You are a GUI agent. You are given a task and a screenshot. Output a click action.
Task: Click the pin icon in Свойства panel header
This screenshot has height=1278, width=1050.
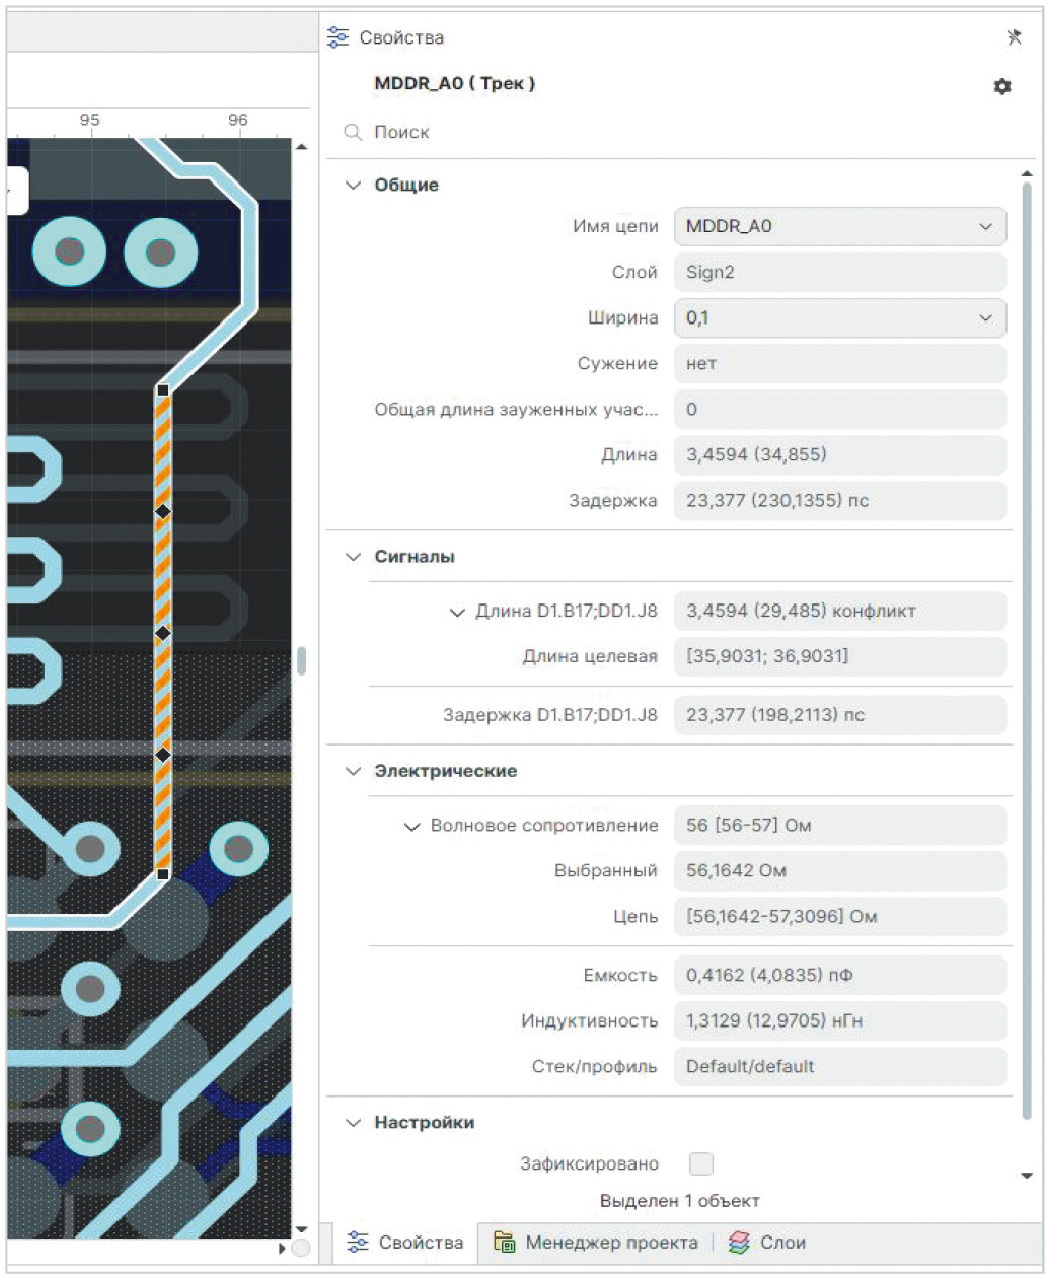pos(1013,38)
